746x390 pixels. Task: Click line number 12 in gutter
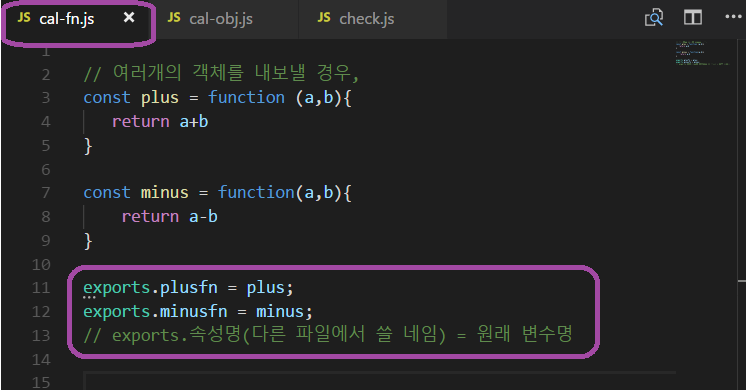tap(41, 312)
